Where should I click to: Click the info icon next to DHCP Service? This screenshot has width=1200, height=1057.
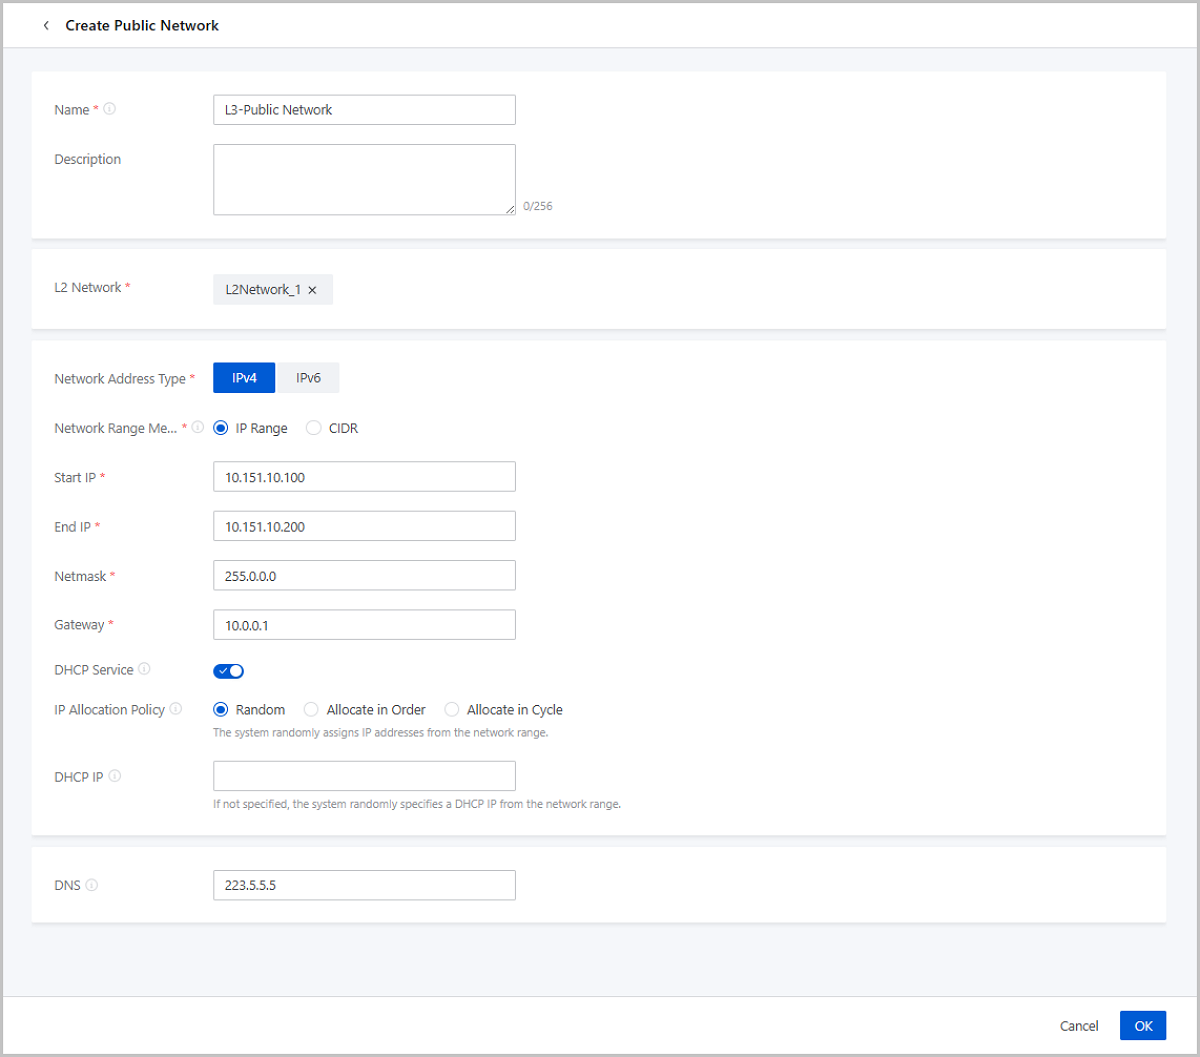click(x=145, y=669)
